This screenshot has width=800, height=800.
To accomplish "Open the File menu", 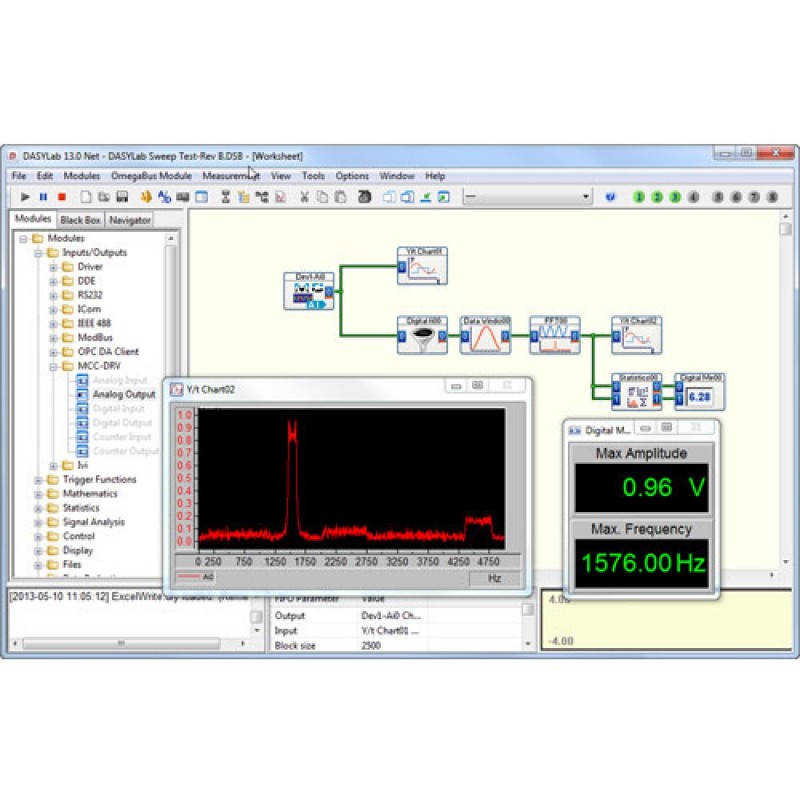I will click(19, 176).
